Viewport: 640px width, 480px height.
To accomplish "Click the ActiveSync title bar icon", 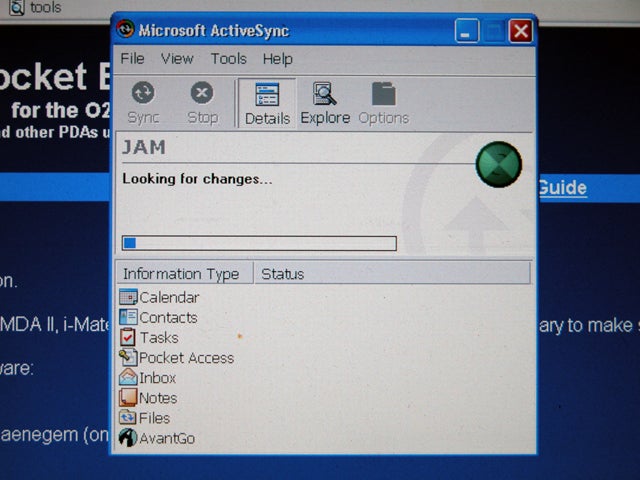I will (x=125, y=29).
